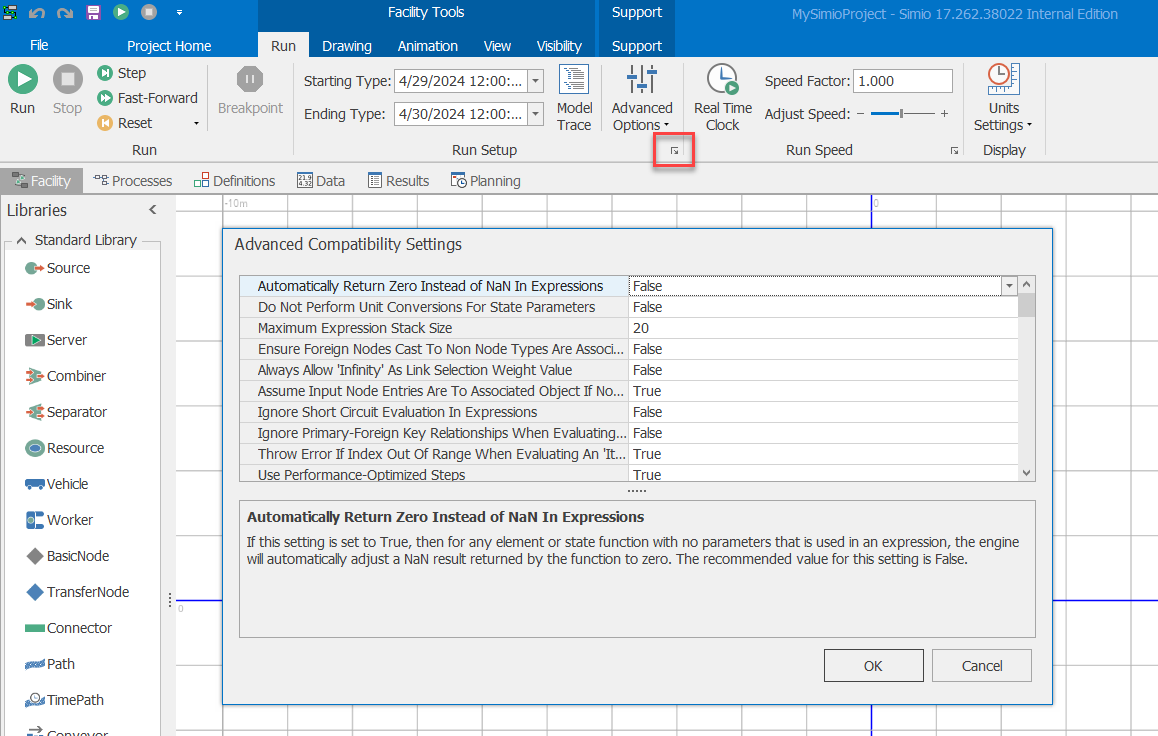Select the Server library object
The image size is (1158, 736).
[x=56, y=340]
